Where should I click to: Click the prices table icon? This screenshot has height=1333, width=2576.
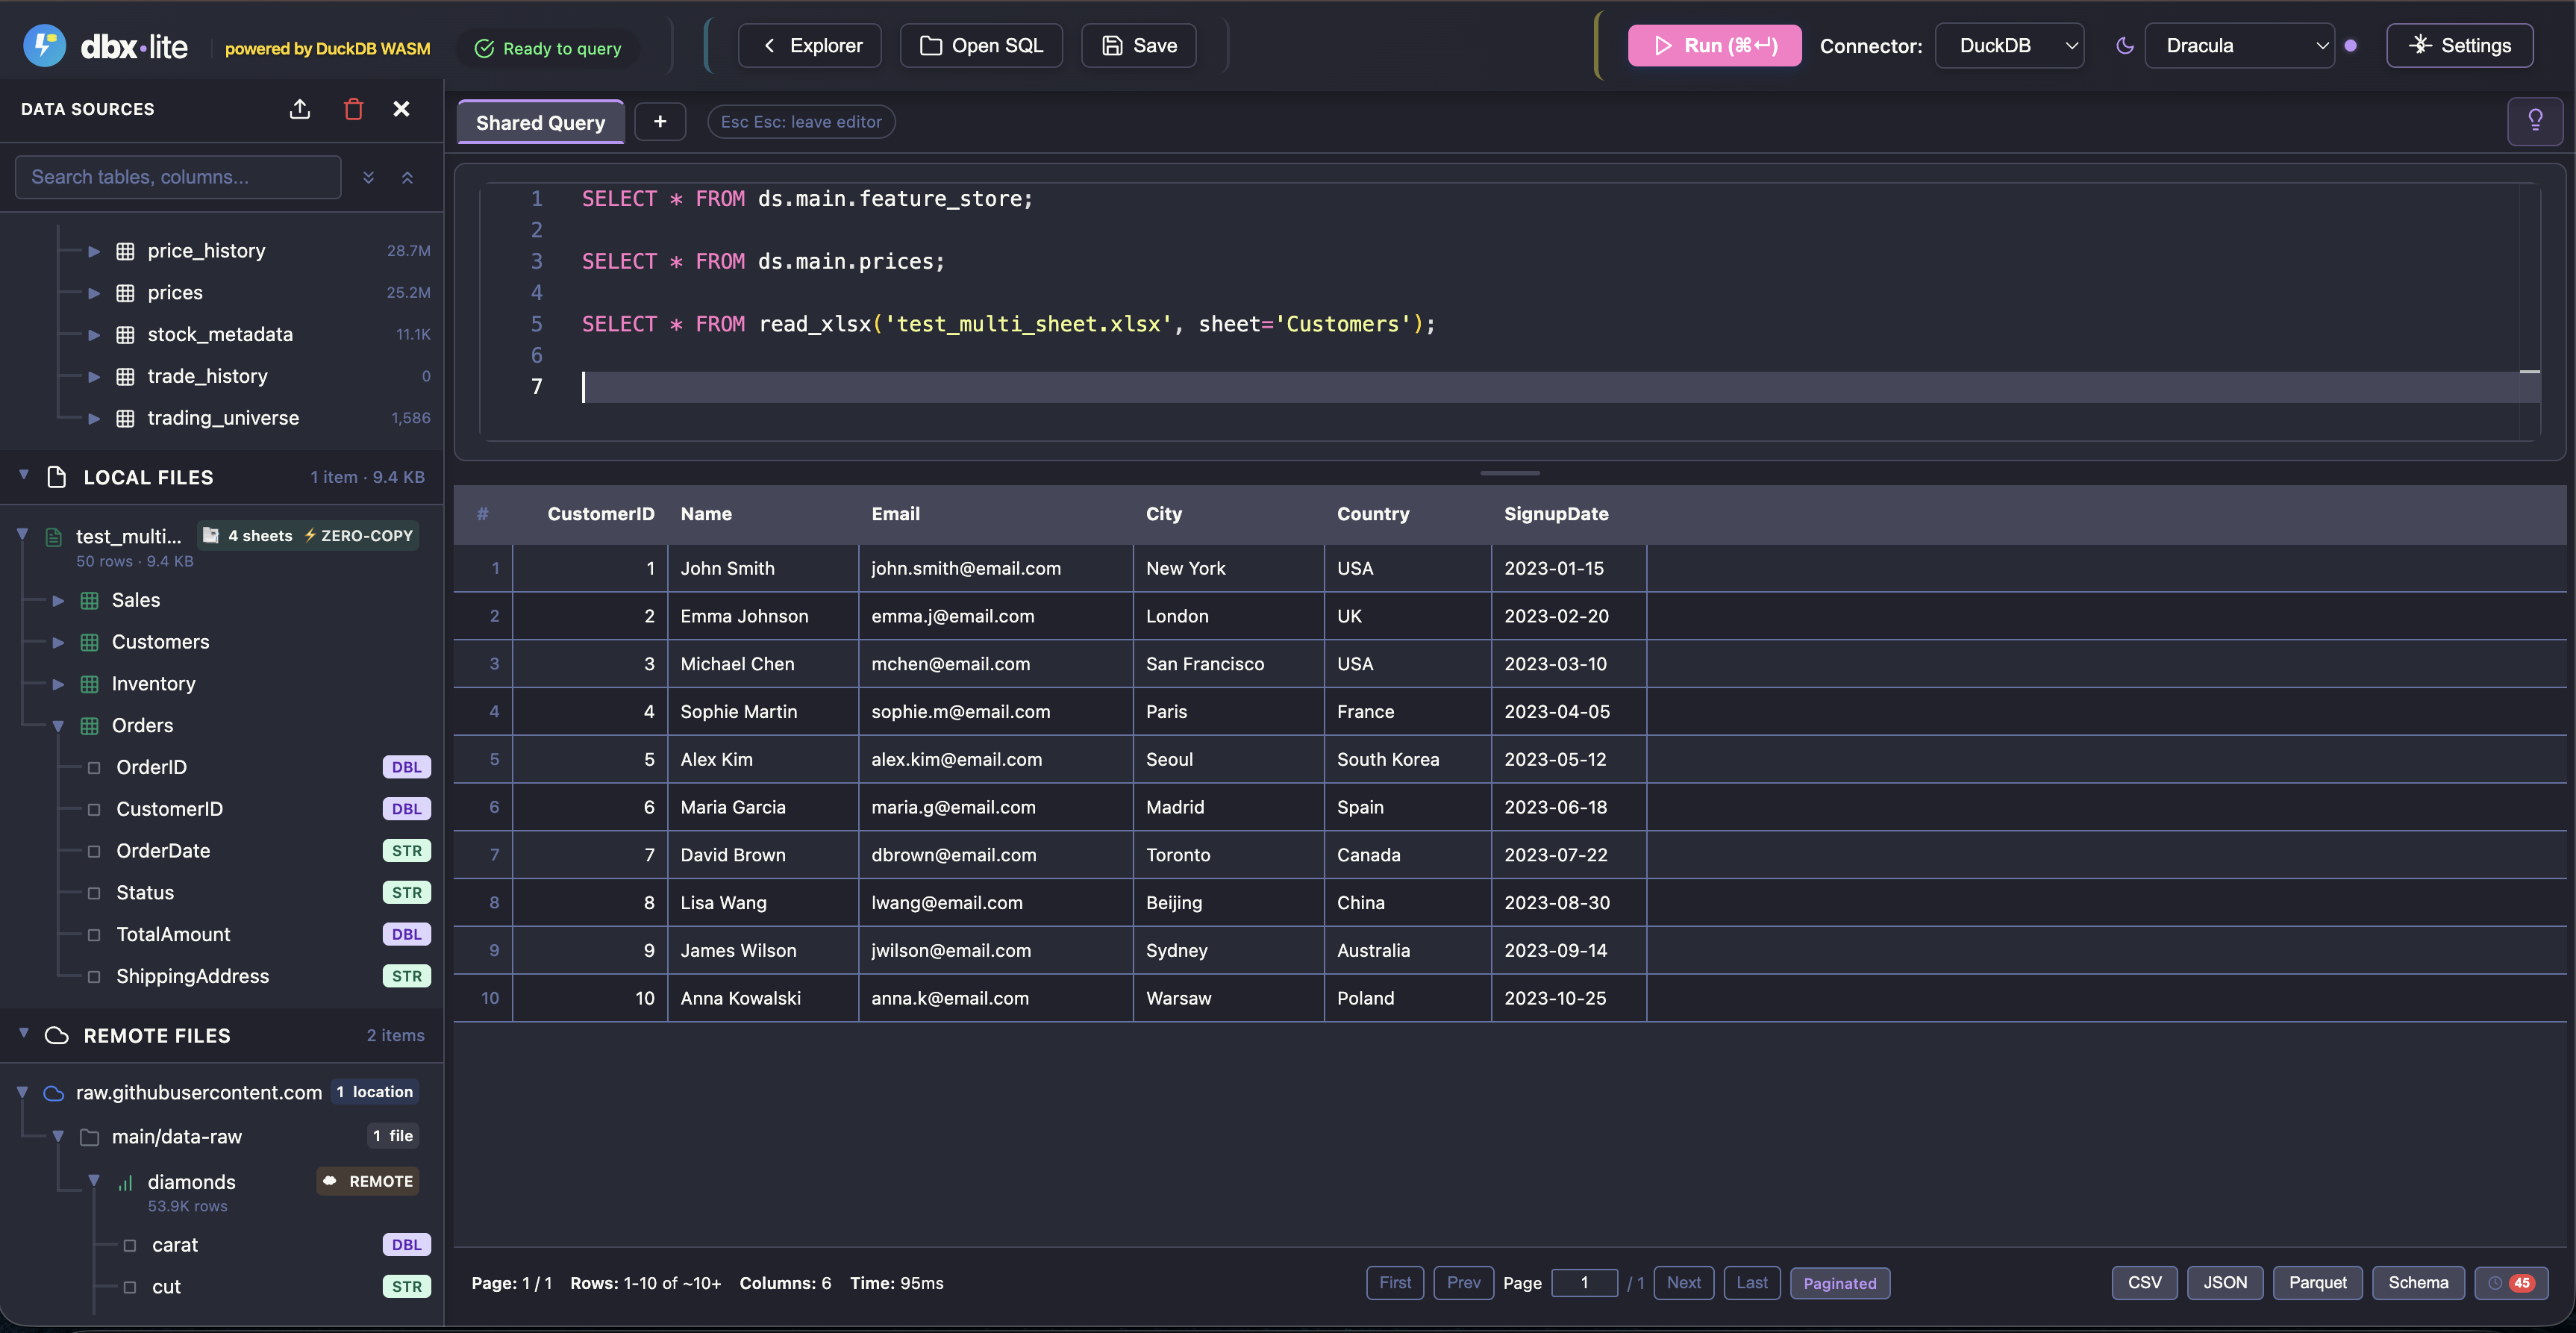click(125, 293)
